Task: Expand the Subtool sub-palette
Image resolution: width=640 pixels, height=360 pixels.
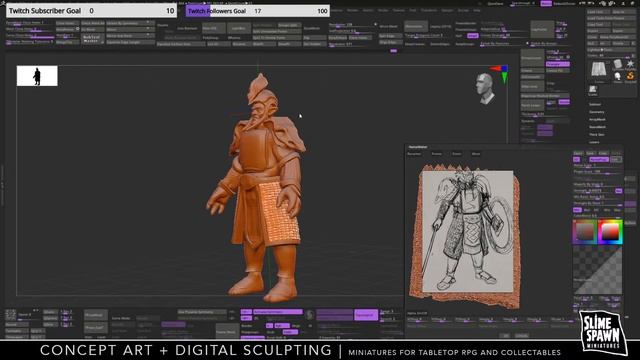Action: tap(595, 104)
